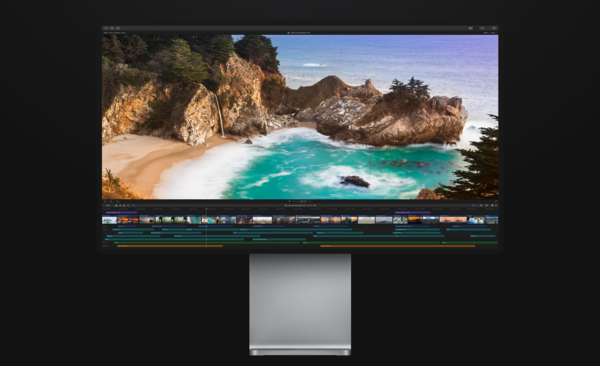Open the Transitions browser icon at the far right
Screen dimensions: 600x366
[x=496, y=206]
